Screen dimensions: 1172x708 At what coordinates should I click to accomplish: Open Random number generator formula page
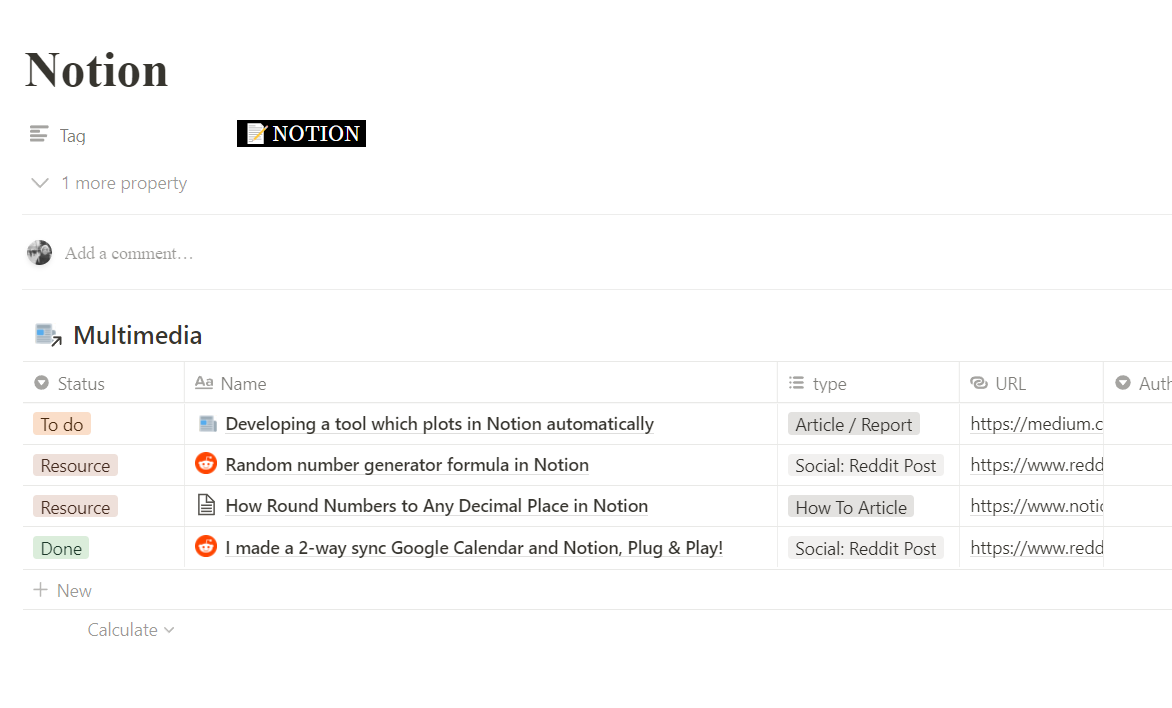pos(407,465)
